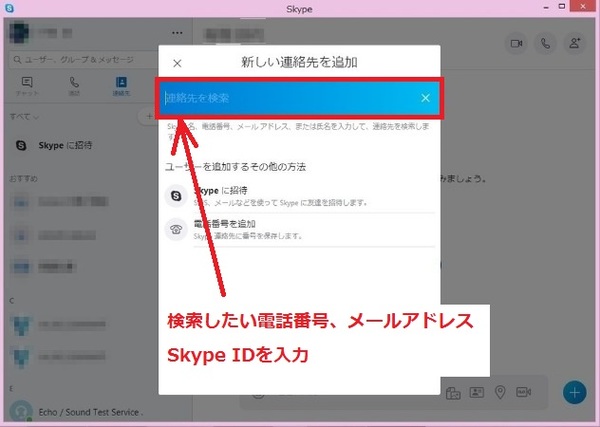Image resolution: width=600 pixels, height=427 pixels.
Task: Expand the すべて filter dropdown
Action: (24, 117)
